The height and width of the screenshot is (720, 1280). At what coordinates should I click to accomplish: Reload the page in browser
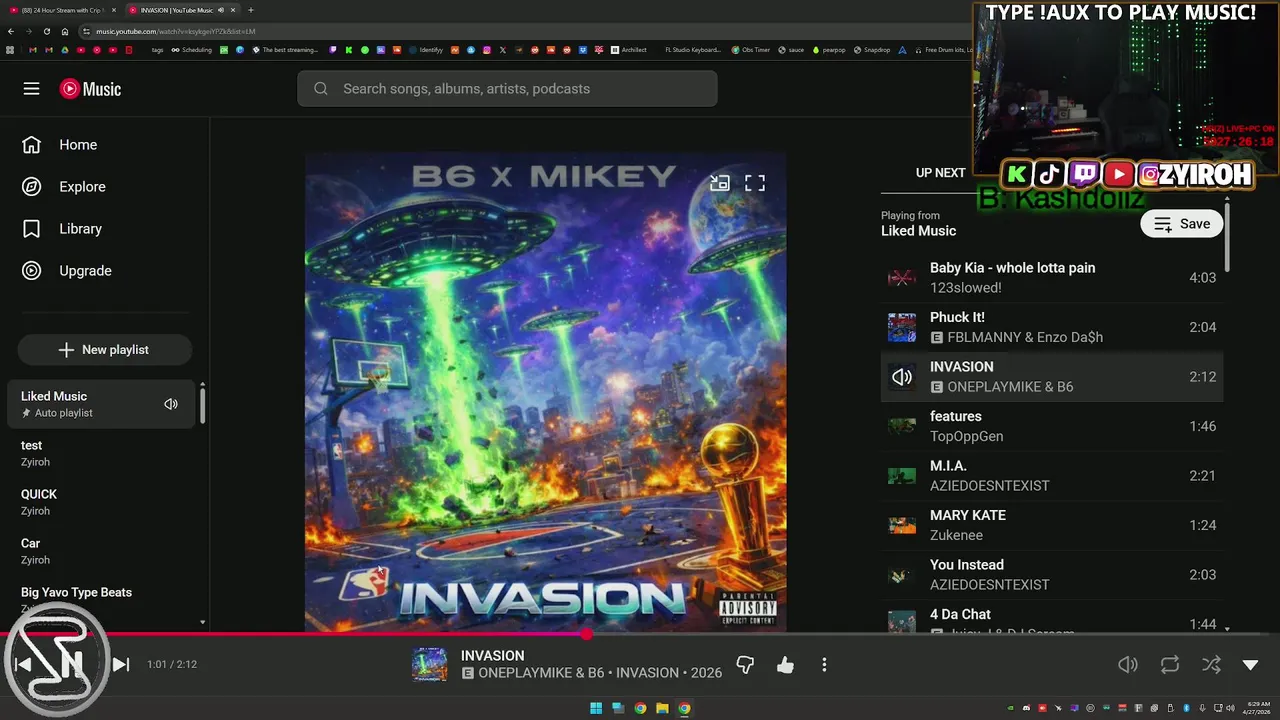pos(46,31)
